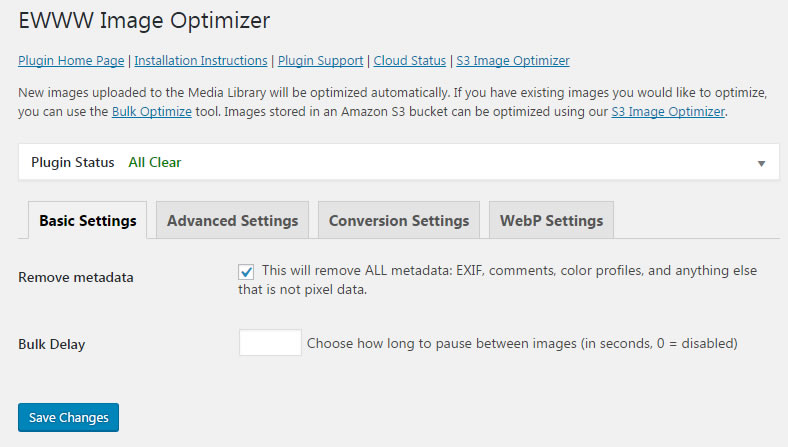Click the All Clear status text
The width and height of the screenshot is (788, 447).
coord(155,162)
